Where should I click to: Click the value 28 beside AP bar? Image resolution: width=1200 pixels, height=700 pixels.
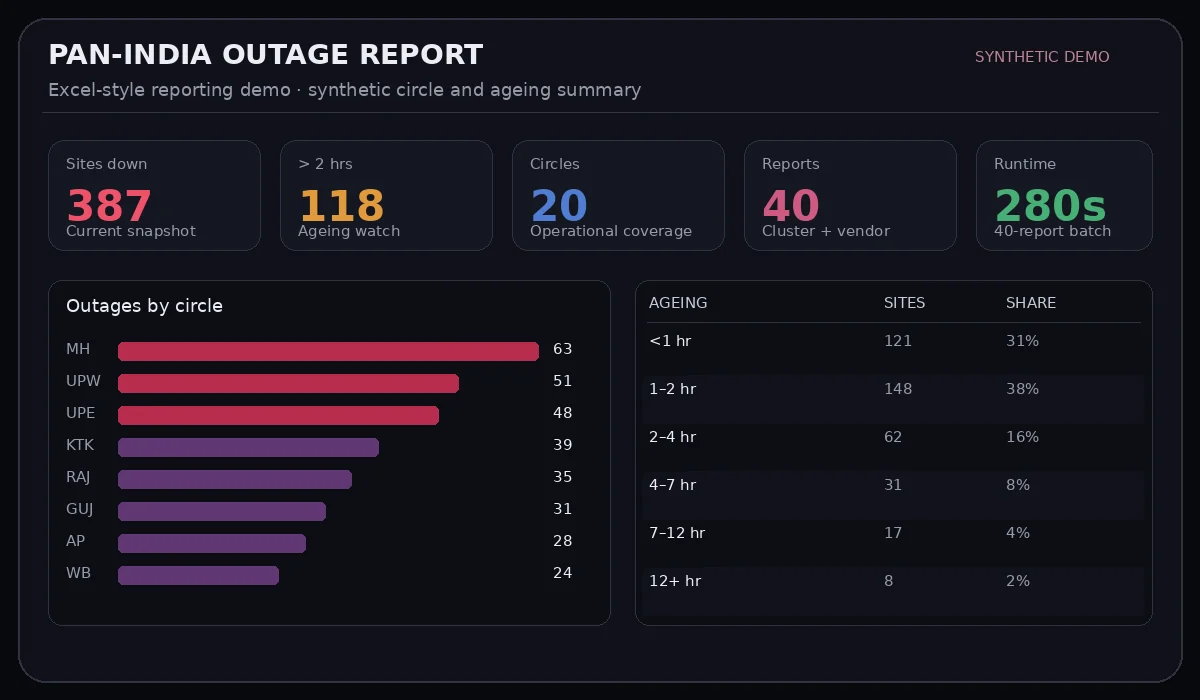coord(563,541)
